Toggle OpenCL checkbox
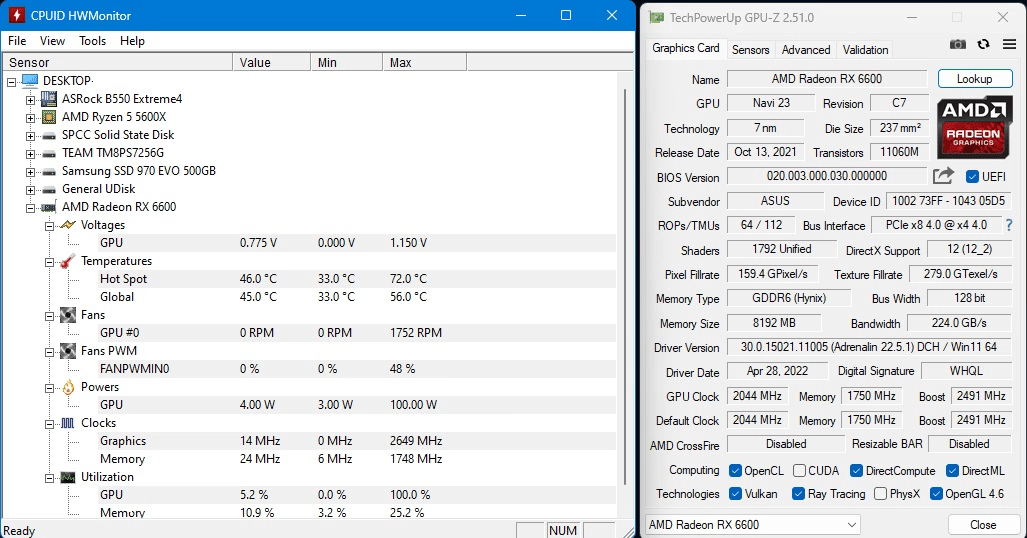This screenshot has width=1027, height=538. 735,471
